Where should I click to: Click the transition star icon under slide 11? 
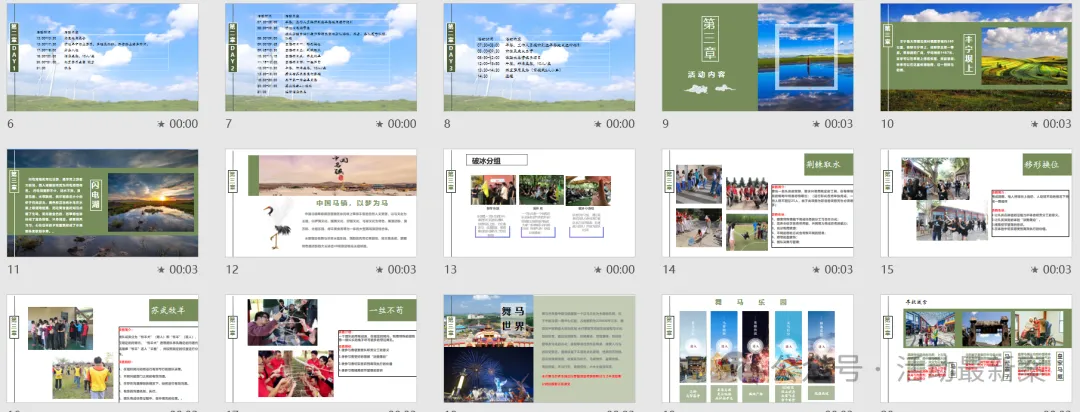tap(161, 269)
